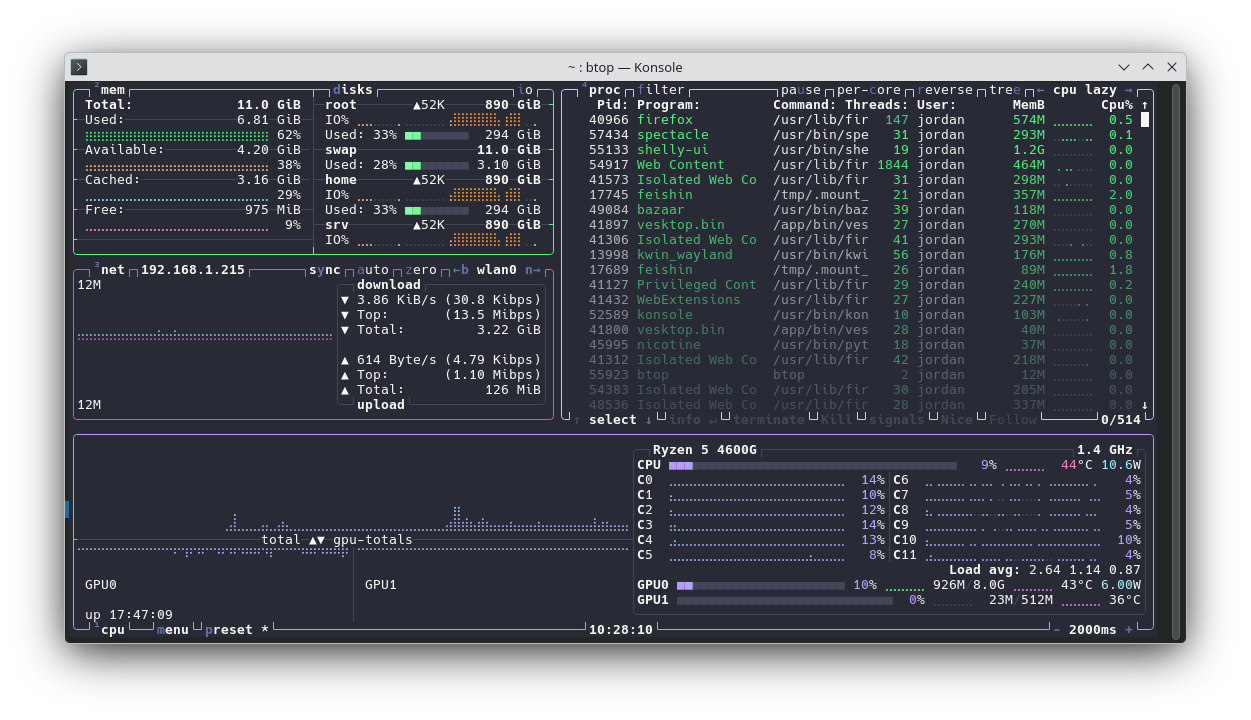Toggle per-core process usage
Viewport: 1251px width, 720px height.
click(x=869, y=90)
